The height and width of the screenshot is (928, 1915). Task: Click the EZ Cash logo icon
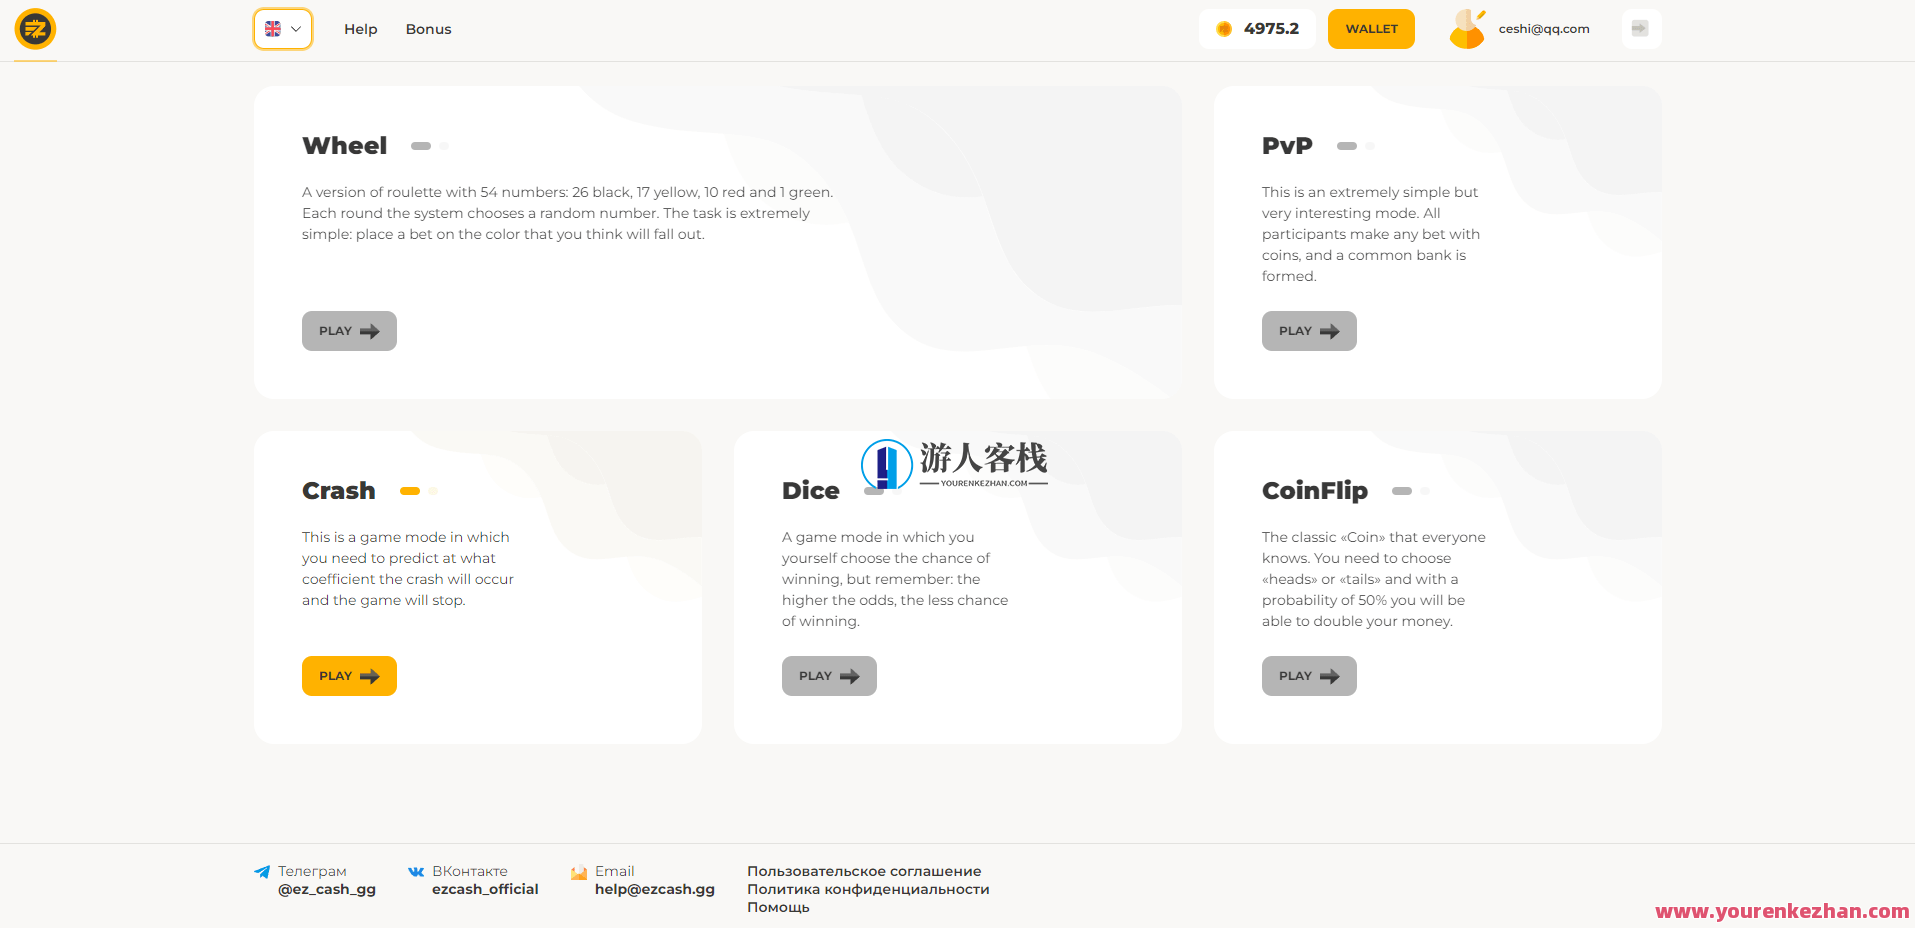point(35,29)
